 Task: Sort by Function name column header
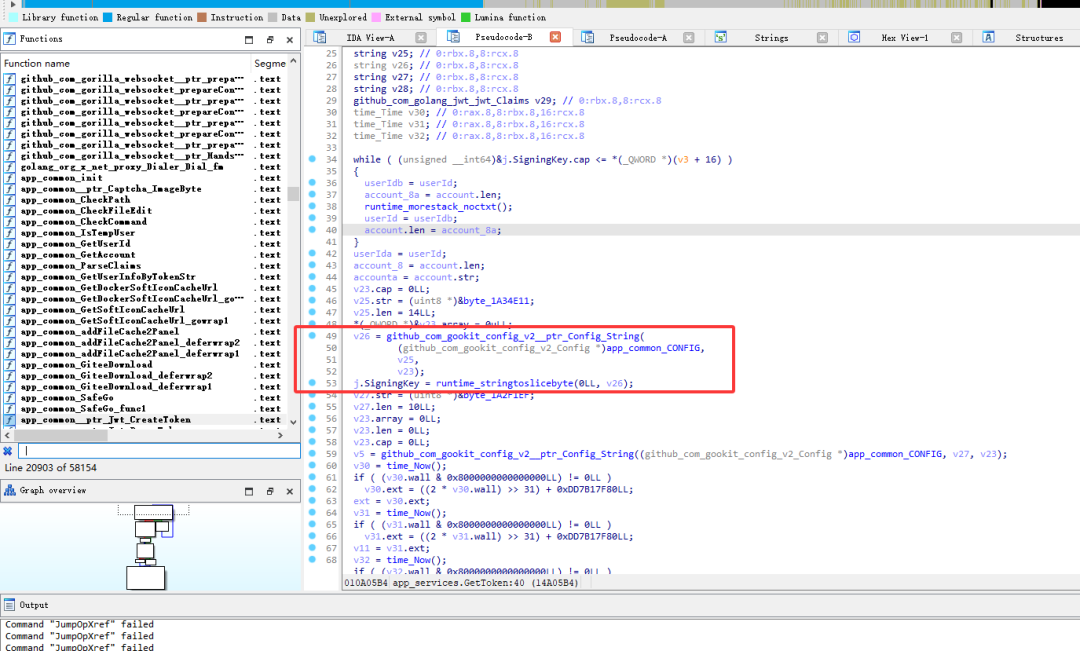pos(126,63)
